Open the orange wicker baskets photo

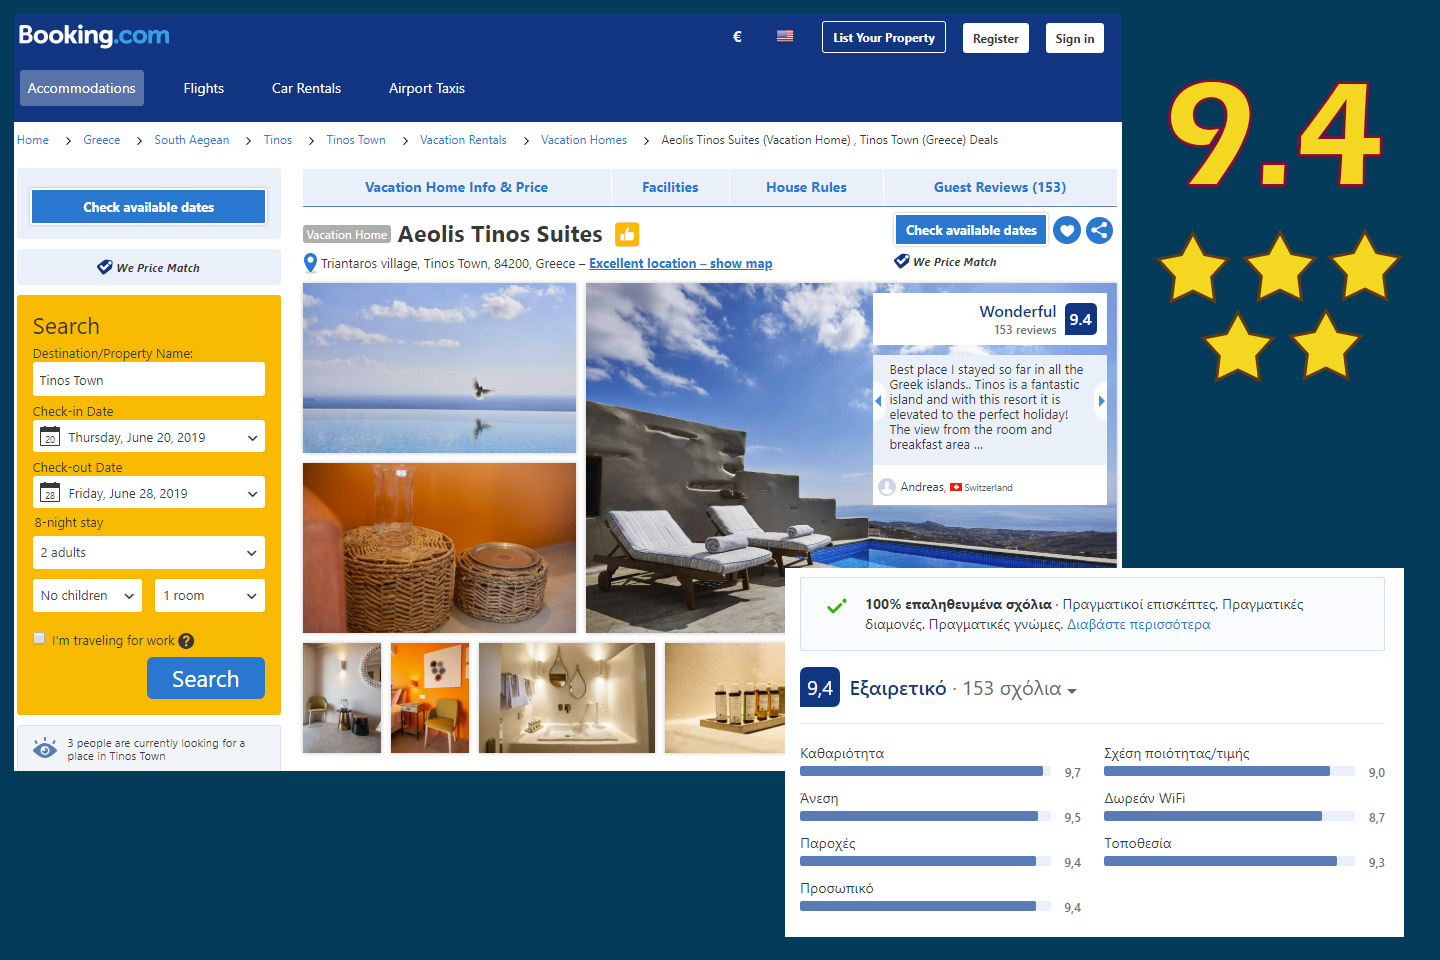(439, 547)
